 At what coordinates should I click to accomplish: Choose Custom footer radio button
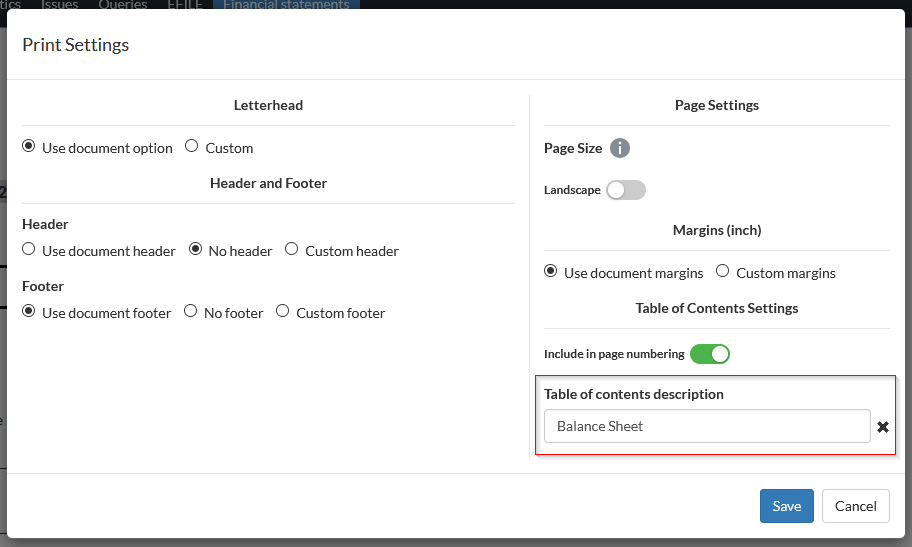click(283, 312)
